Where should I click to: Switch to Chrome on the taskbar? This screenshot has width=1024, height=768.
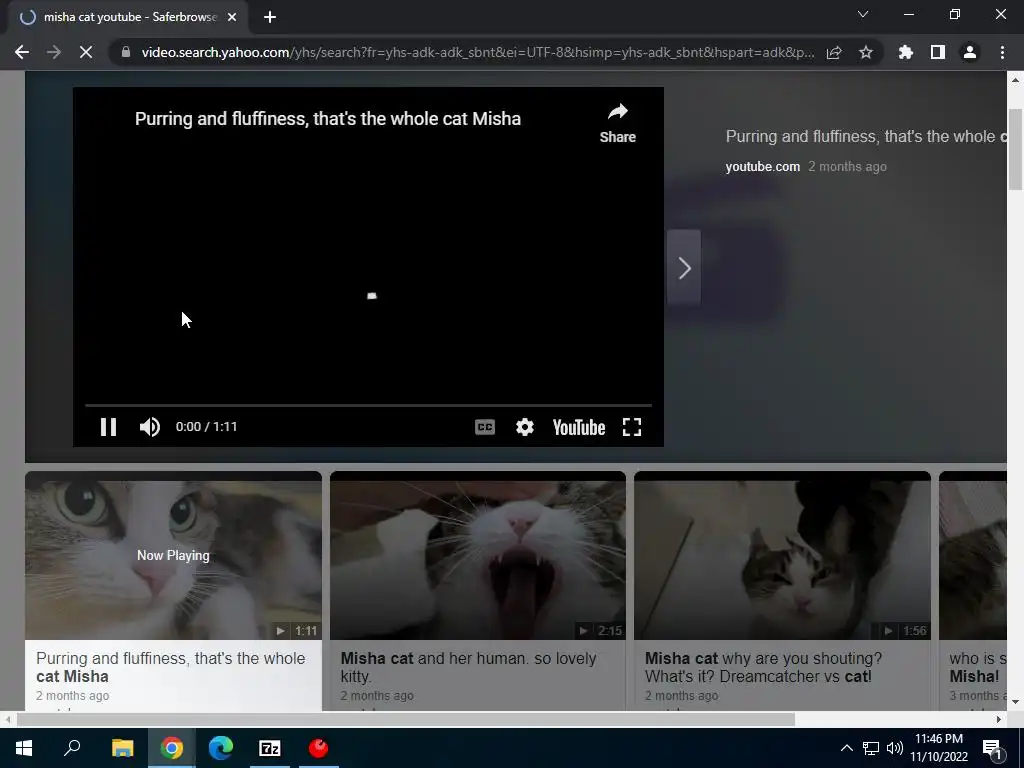pos(172,748)
